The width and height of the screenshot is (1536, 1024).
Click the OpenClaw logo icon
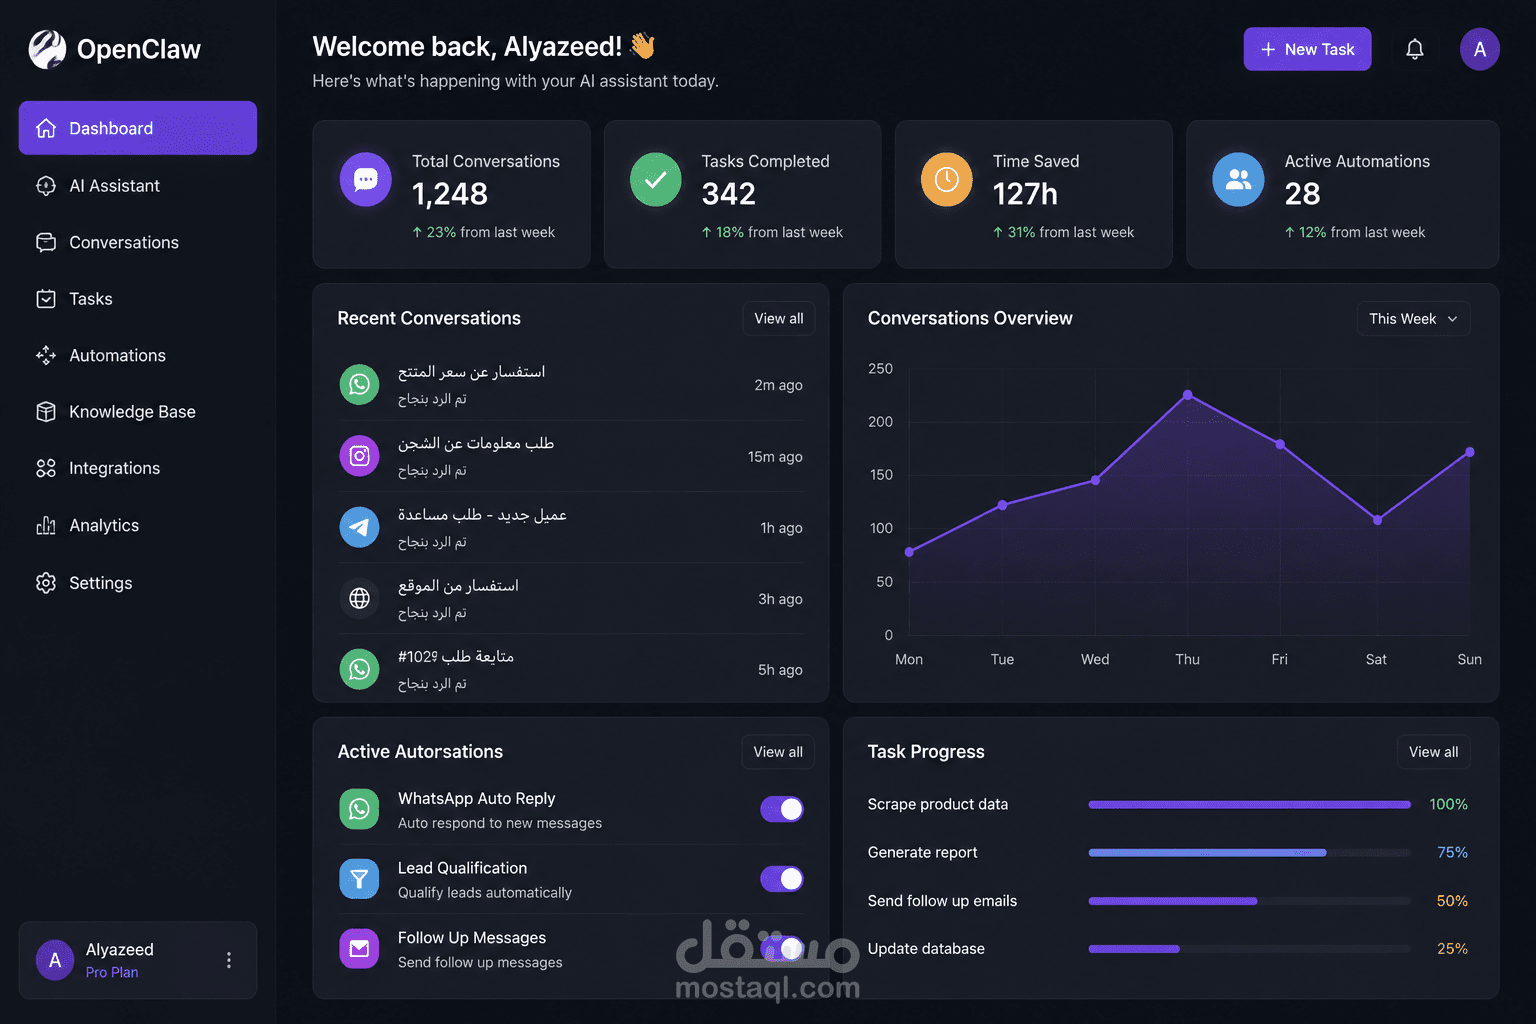pyautogui.click(x=47, y=49)
